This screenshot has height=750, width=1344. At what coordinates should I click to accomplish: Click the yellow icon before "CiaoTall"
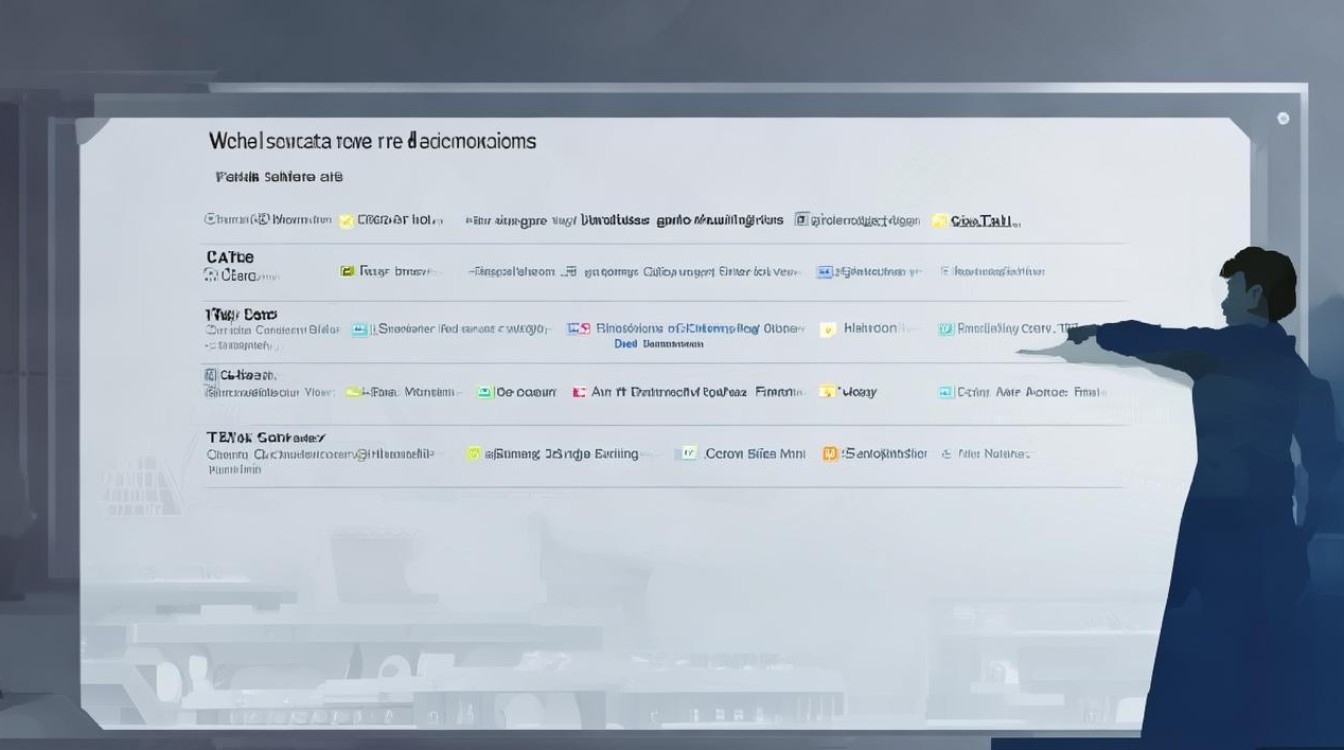click(x=939, y=221)
